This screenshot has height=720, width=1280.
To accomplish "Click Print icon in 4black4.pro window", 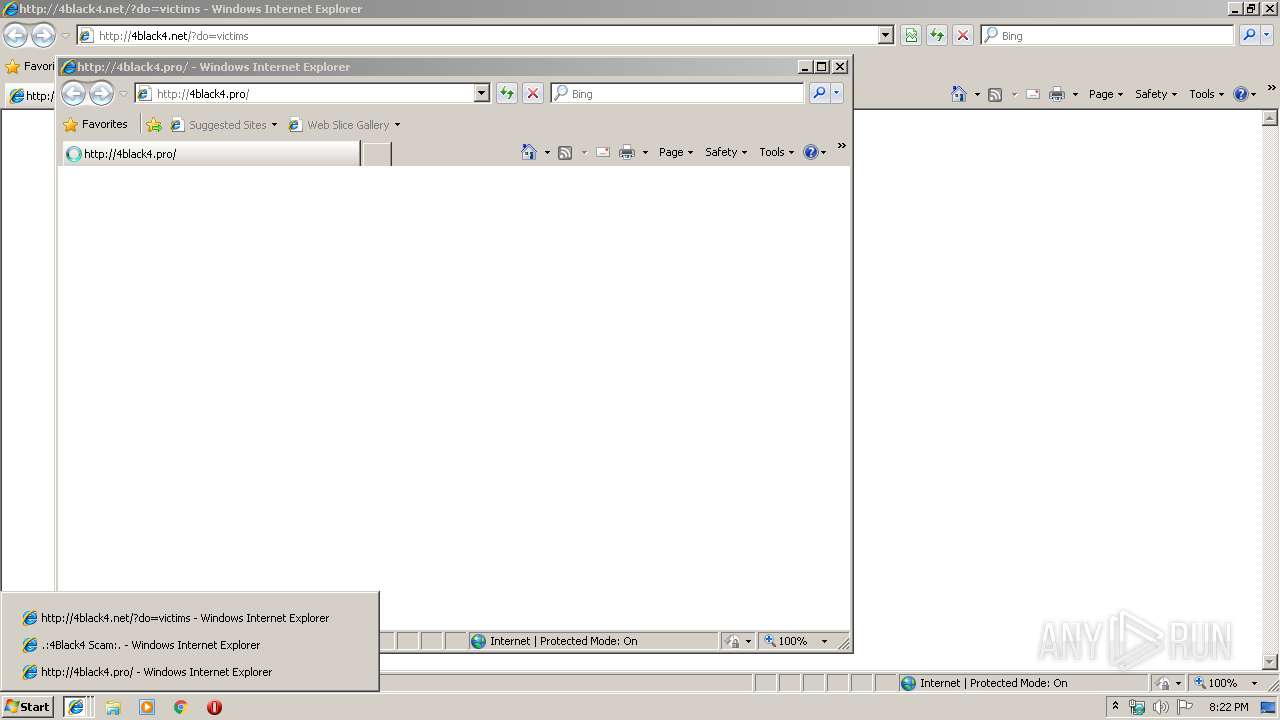I will coord(627,152).
